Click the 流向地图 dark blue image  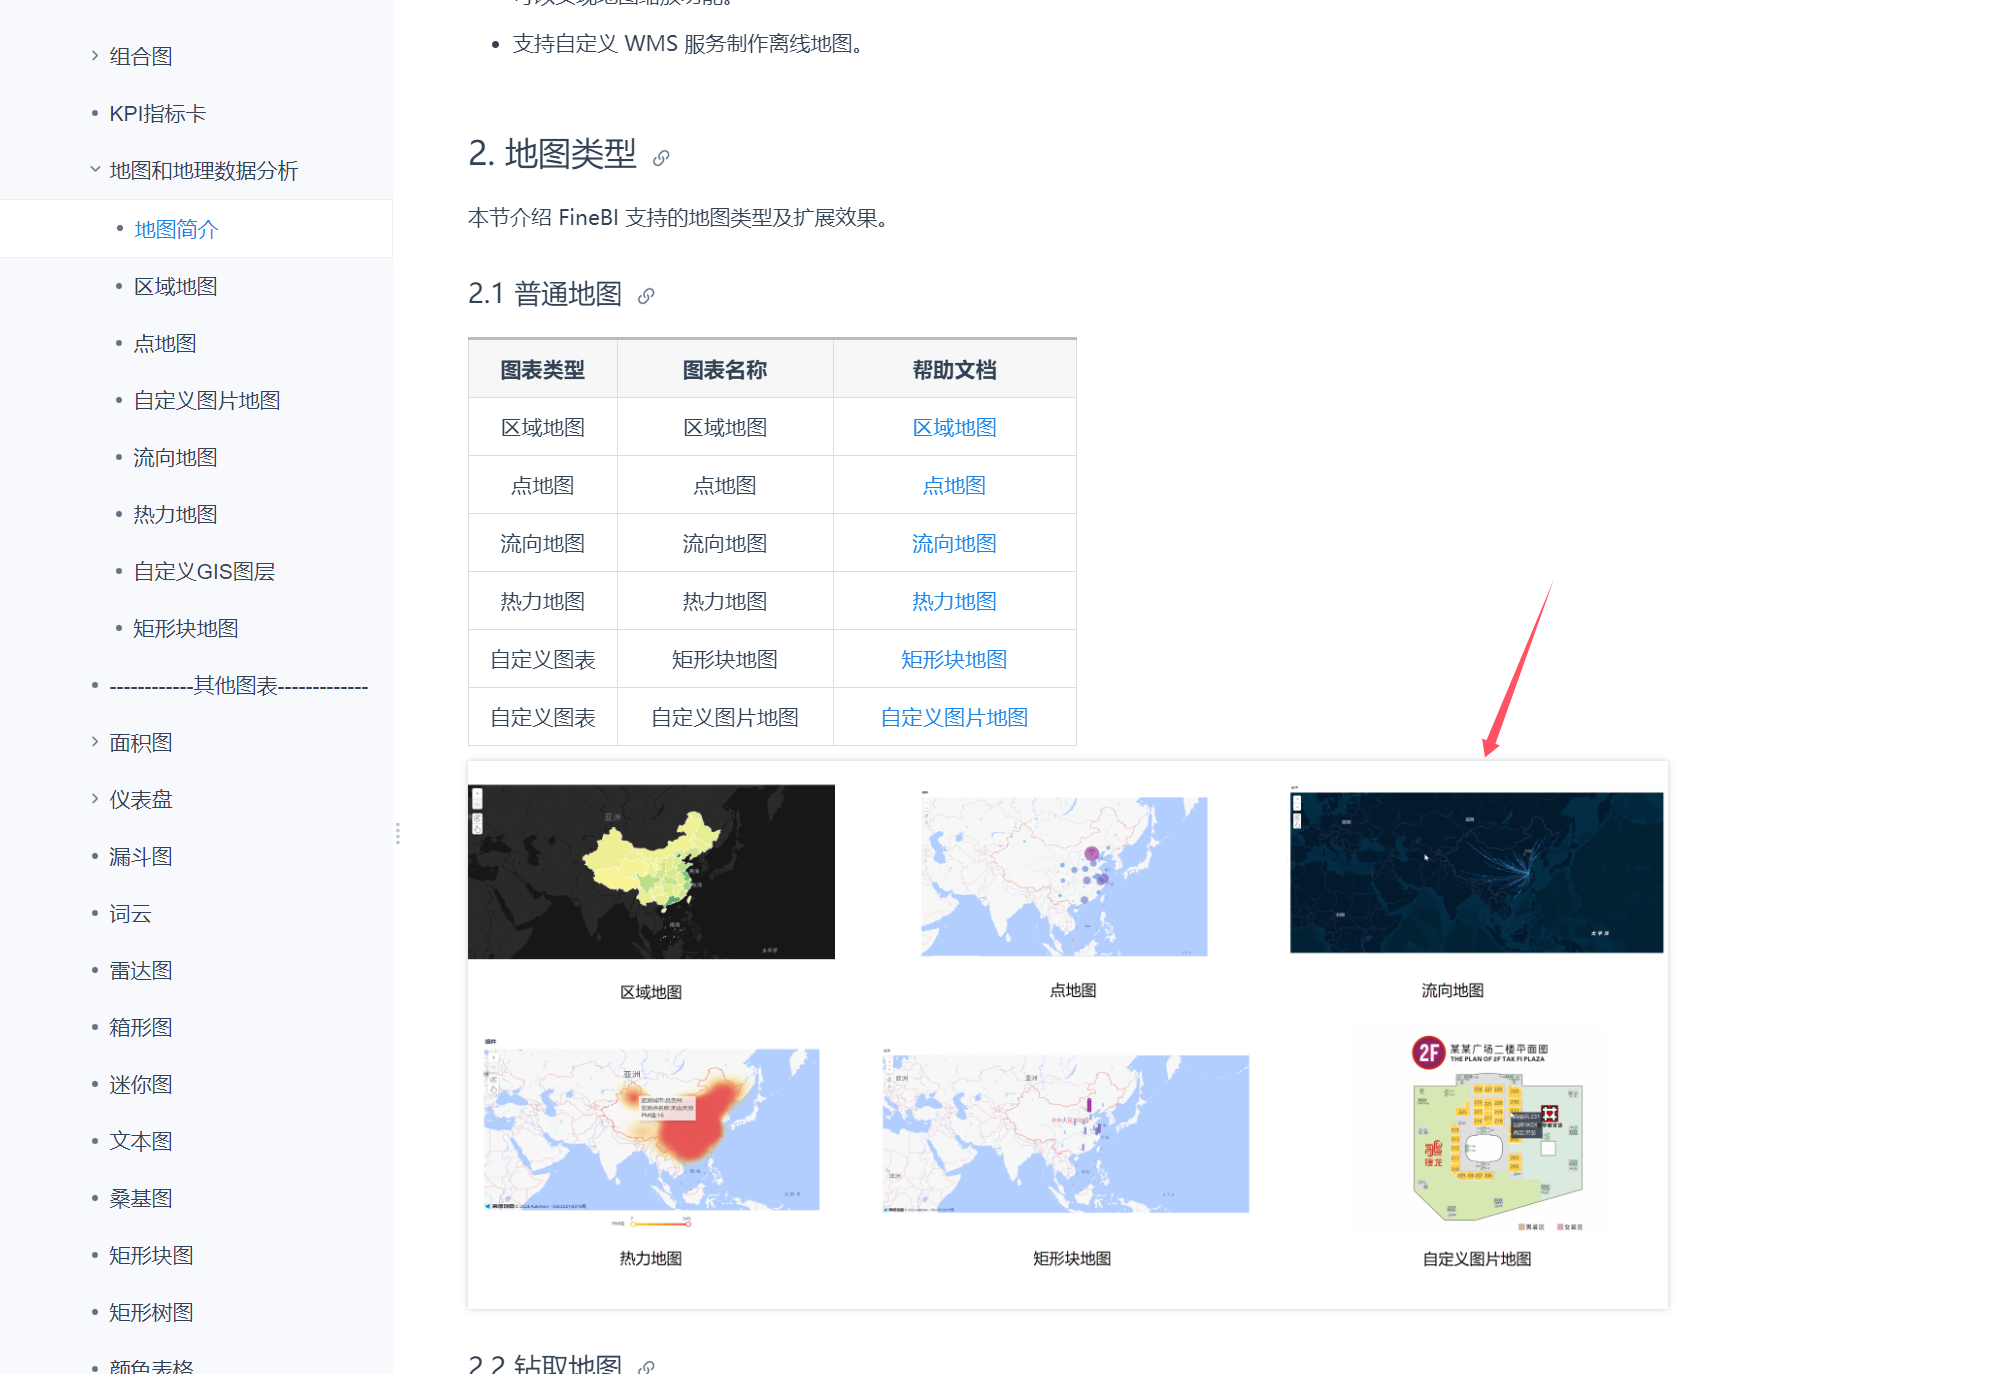click(1476, 872)
